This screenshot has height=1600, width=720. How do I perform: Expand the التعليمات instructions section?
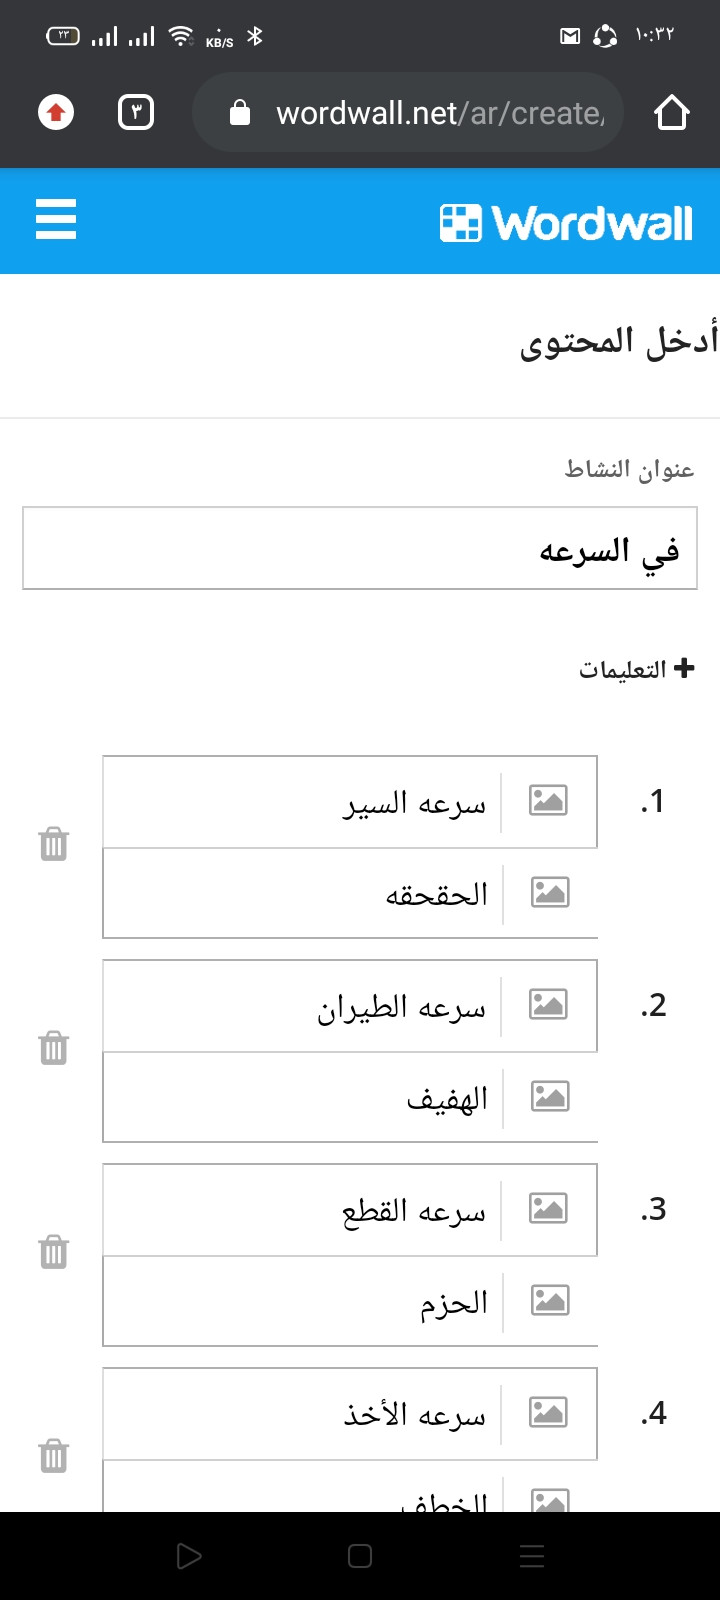click(x=636, y=669)
